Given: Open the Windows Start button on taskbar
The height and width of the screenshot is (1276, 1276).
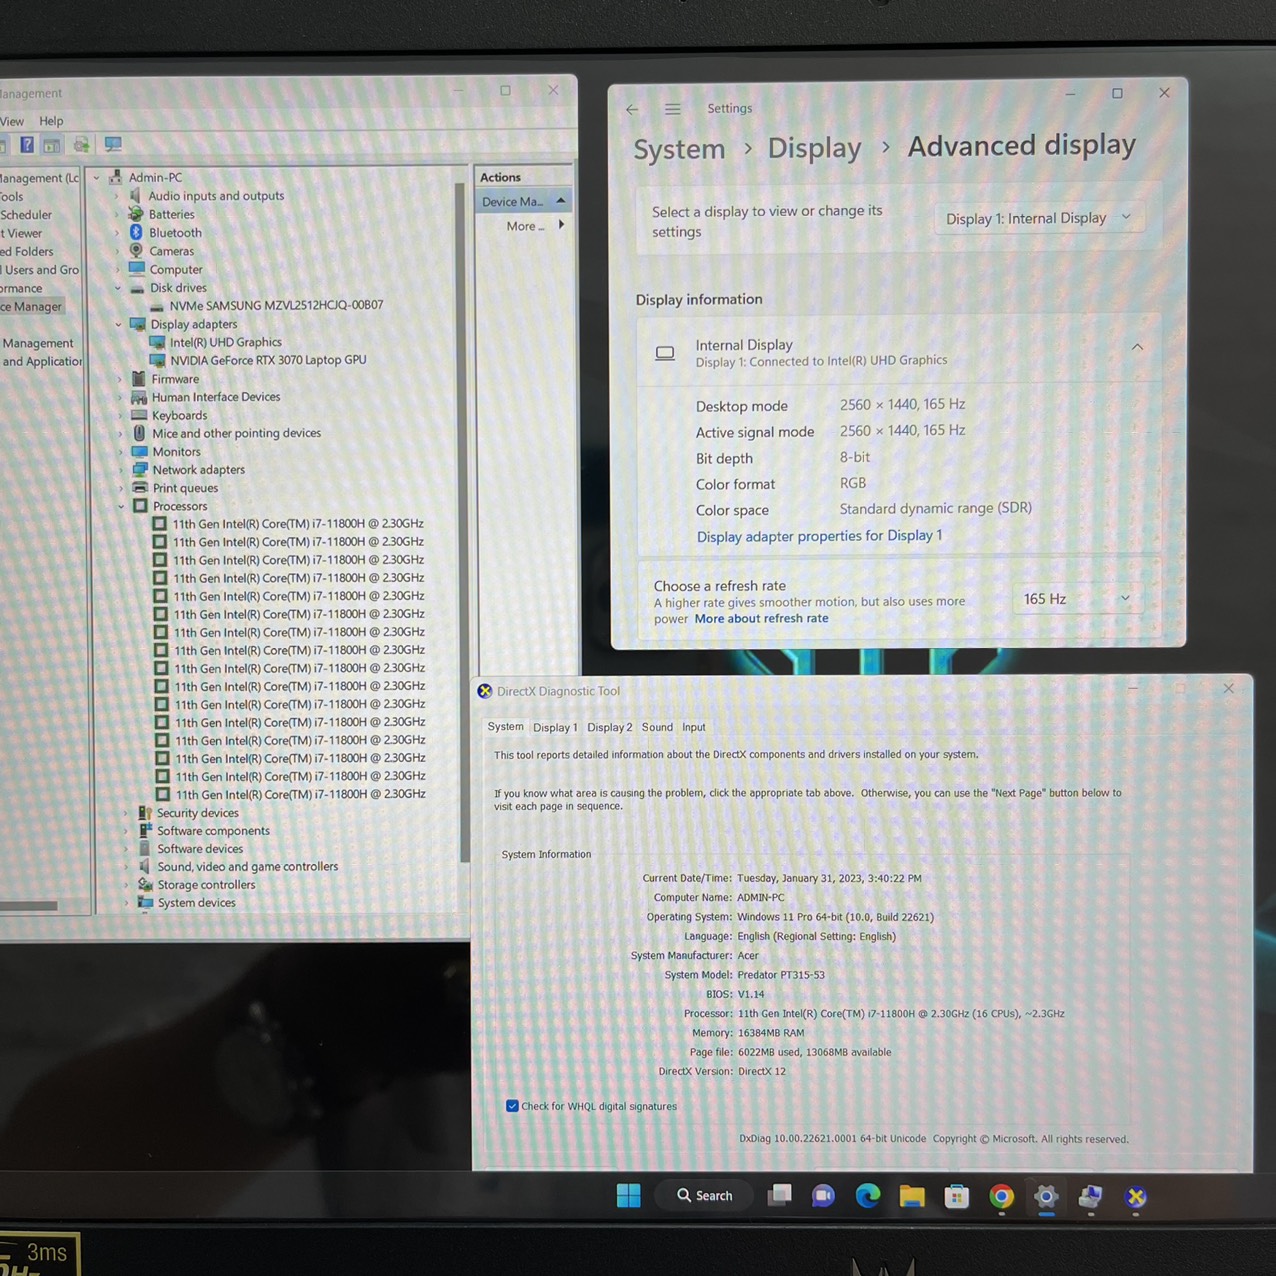Looking at the screenshot, I should coord(629,1196).
